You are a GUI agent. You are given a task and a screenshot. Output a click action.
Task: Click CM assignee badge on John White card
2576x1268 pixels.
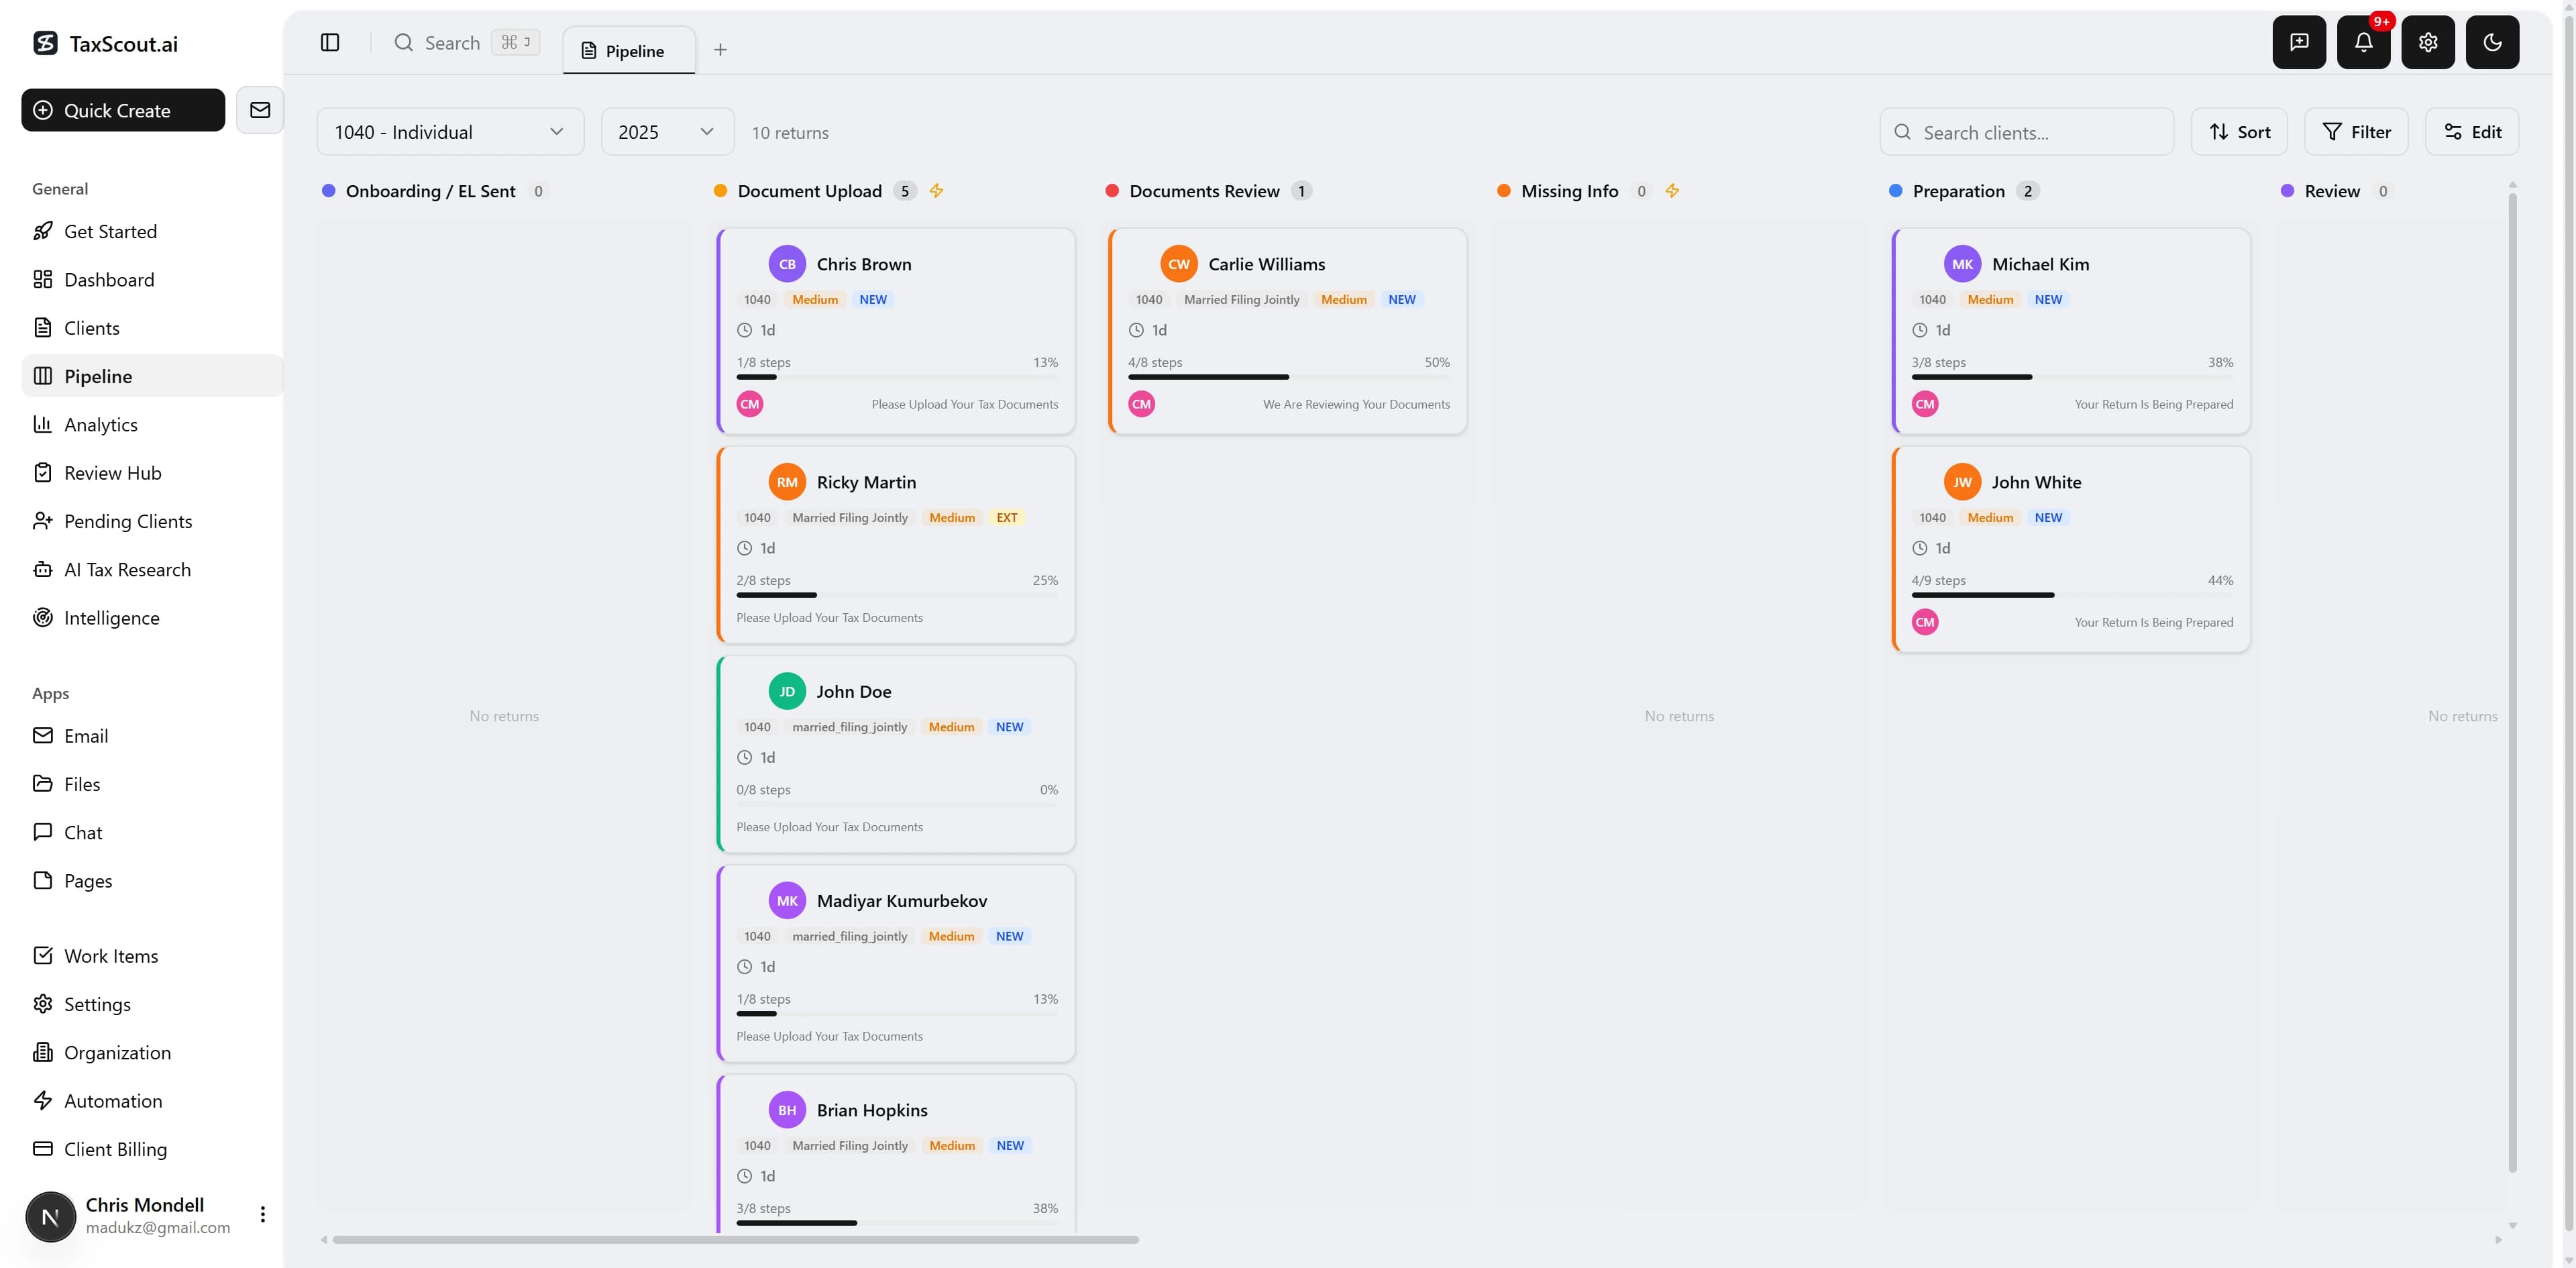[1925, 622]
